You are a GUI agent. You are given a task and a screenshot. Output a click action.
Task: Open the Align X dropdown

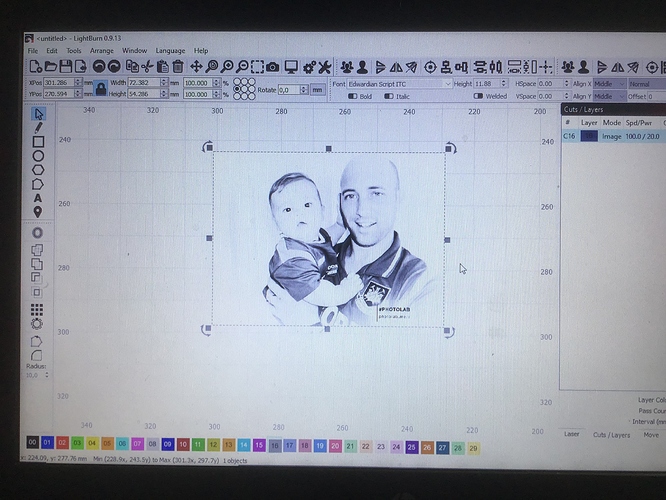point(610,84)
